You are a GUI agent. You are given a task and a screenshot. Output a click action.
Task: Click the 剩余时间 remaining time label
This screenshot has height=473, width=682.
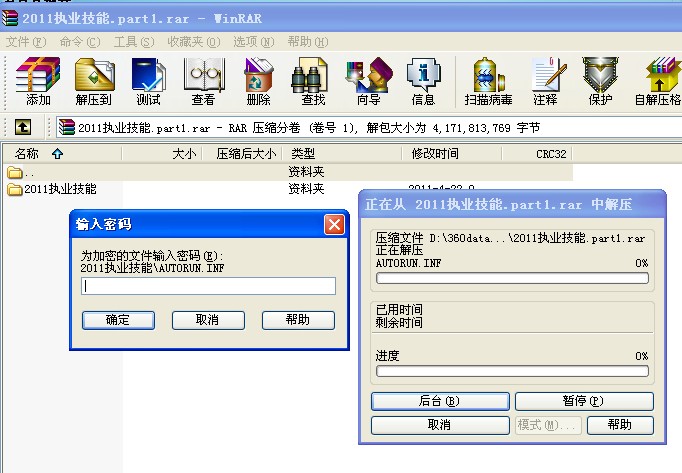click(399, 322)
